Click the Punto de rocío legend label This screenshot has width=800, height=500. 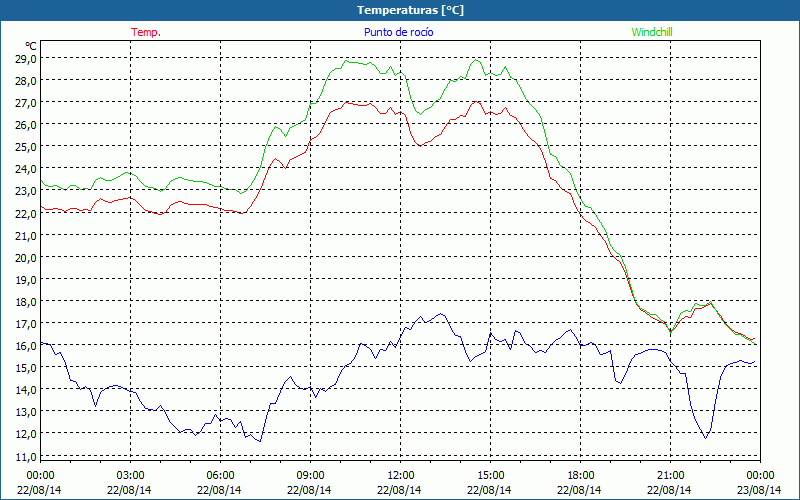point(398,32)
